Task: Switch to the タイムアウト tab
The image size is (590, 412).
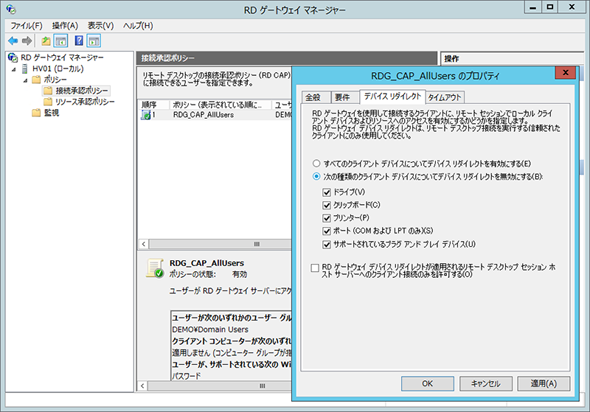Action: 444,97
